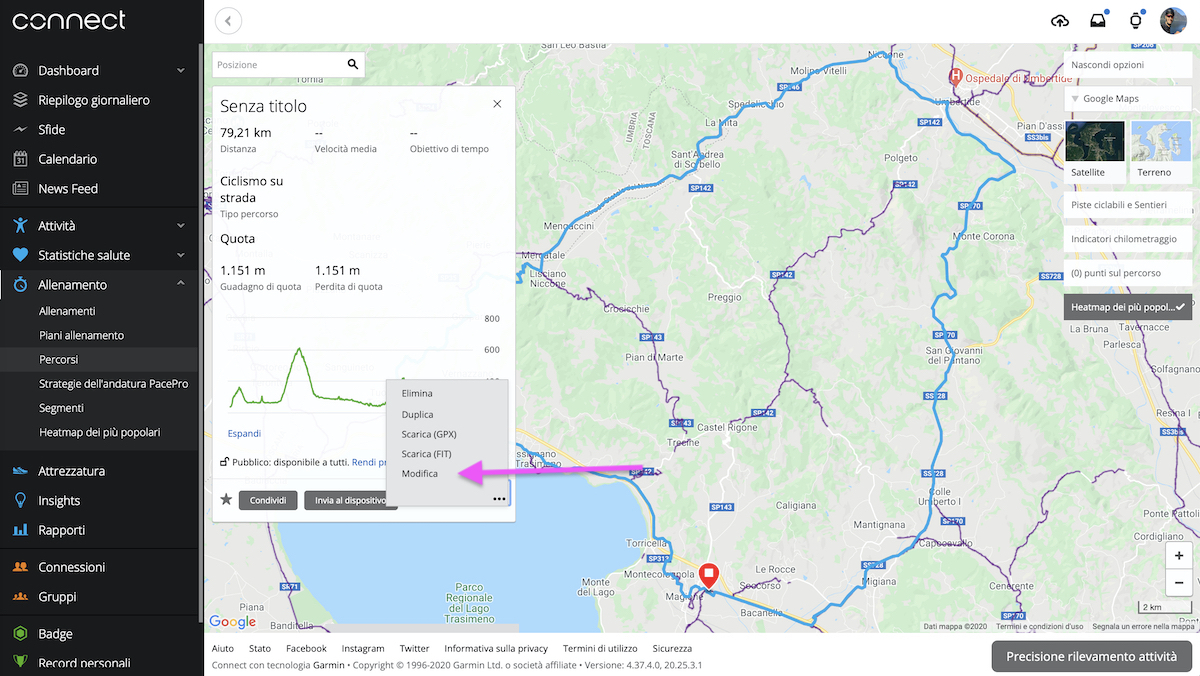Screen dimensions: 1200x676
Task: Click the map zoom-in plus control
Action: (1178, 555)
